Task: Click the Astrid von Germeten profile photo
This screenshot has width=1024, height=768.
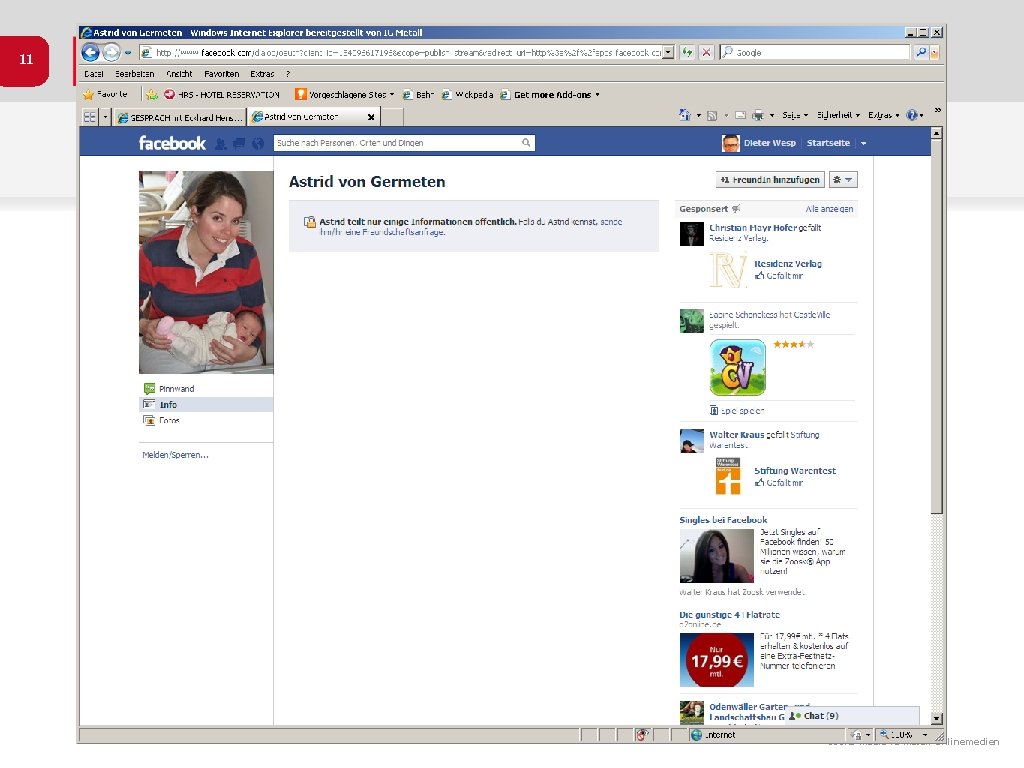Action: point(206,272)
